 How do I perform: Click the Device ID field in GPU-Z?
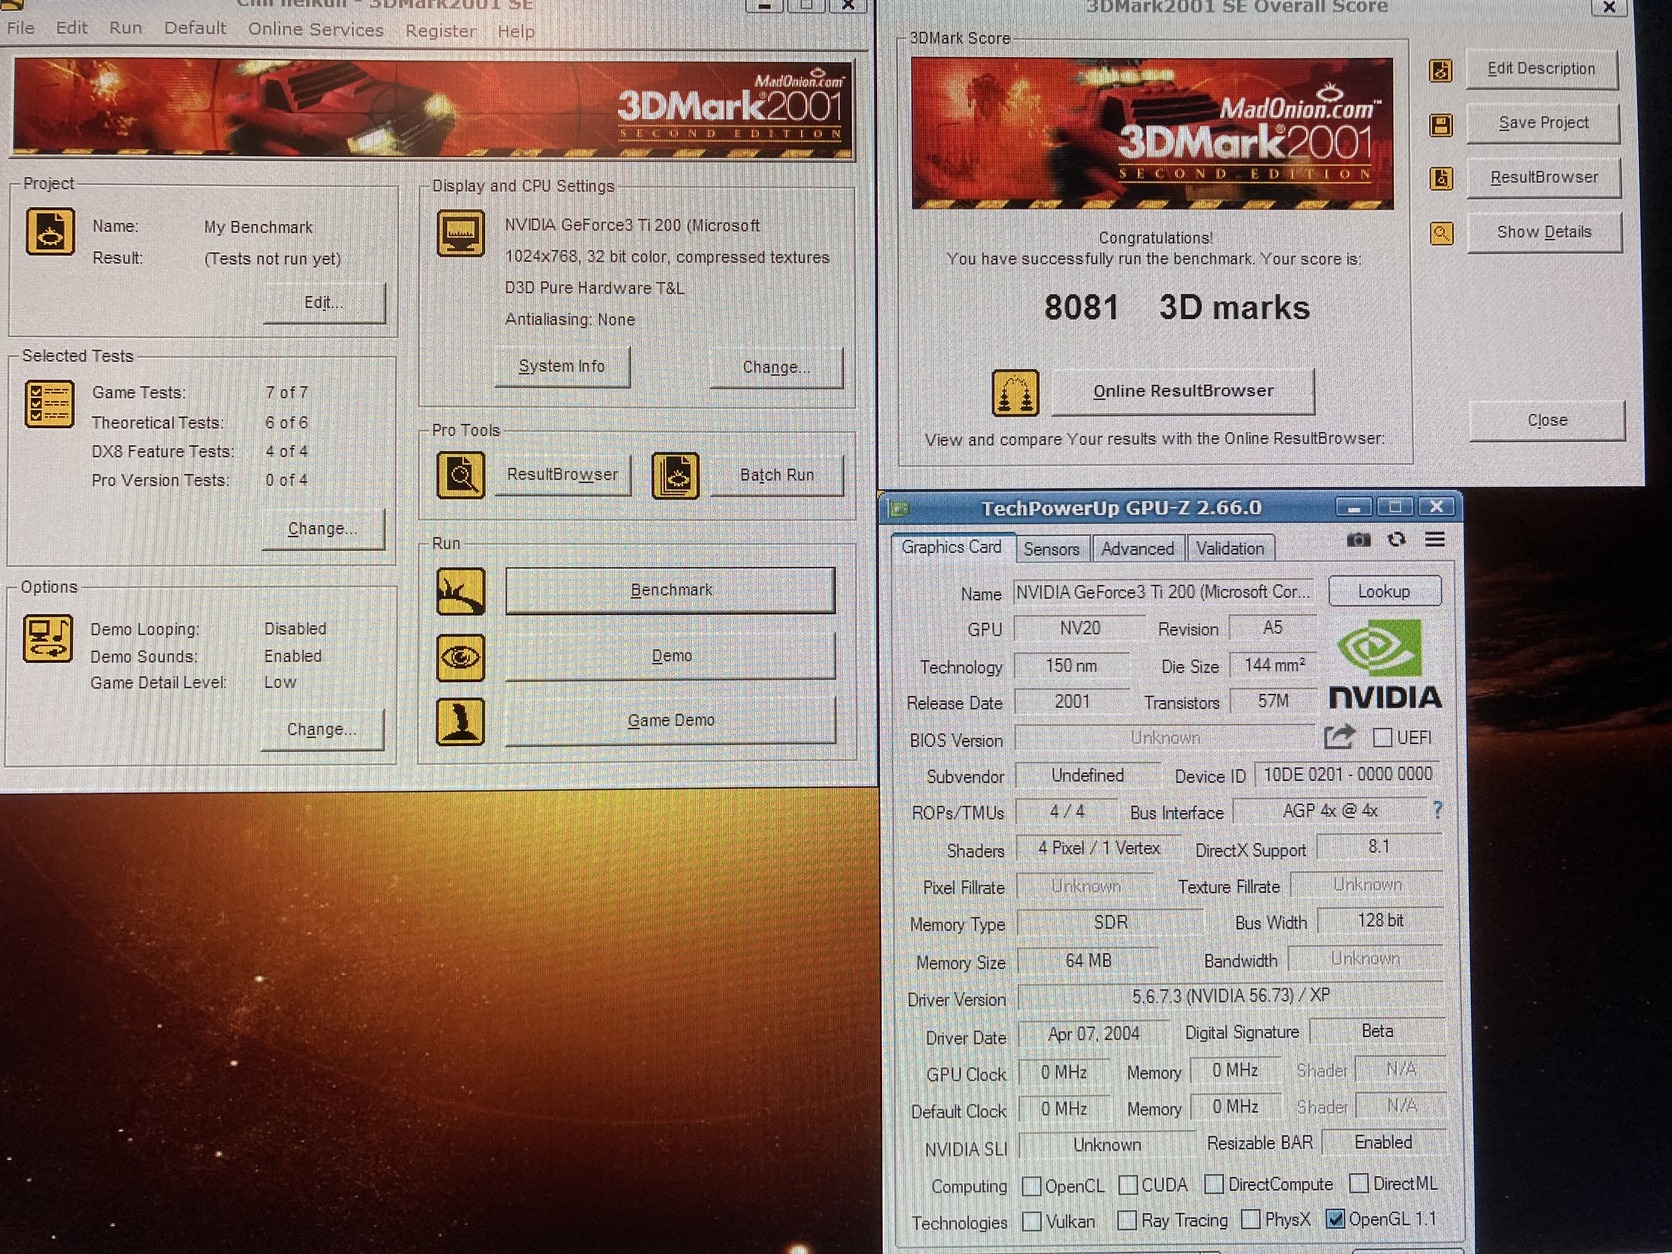click(x=1348, y=774)
